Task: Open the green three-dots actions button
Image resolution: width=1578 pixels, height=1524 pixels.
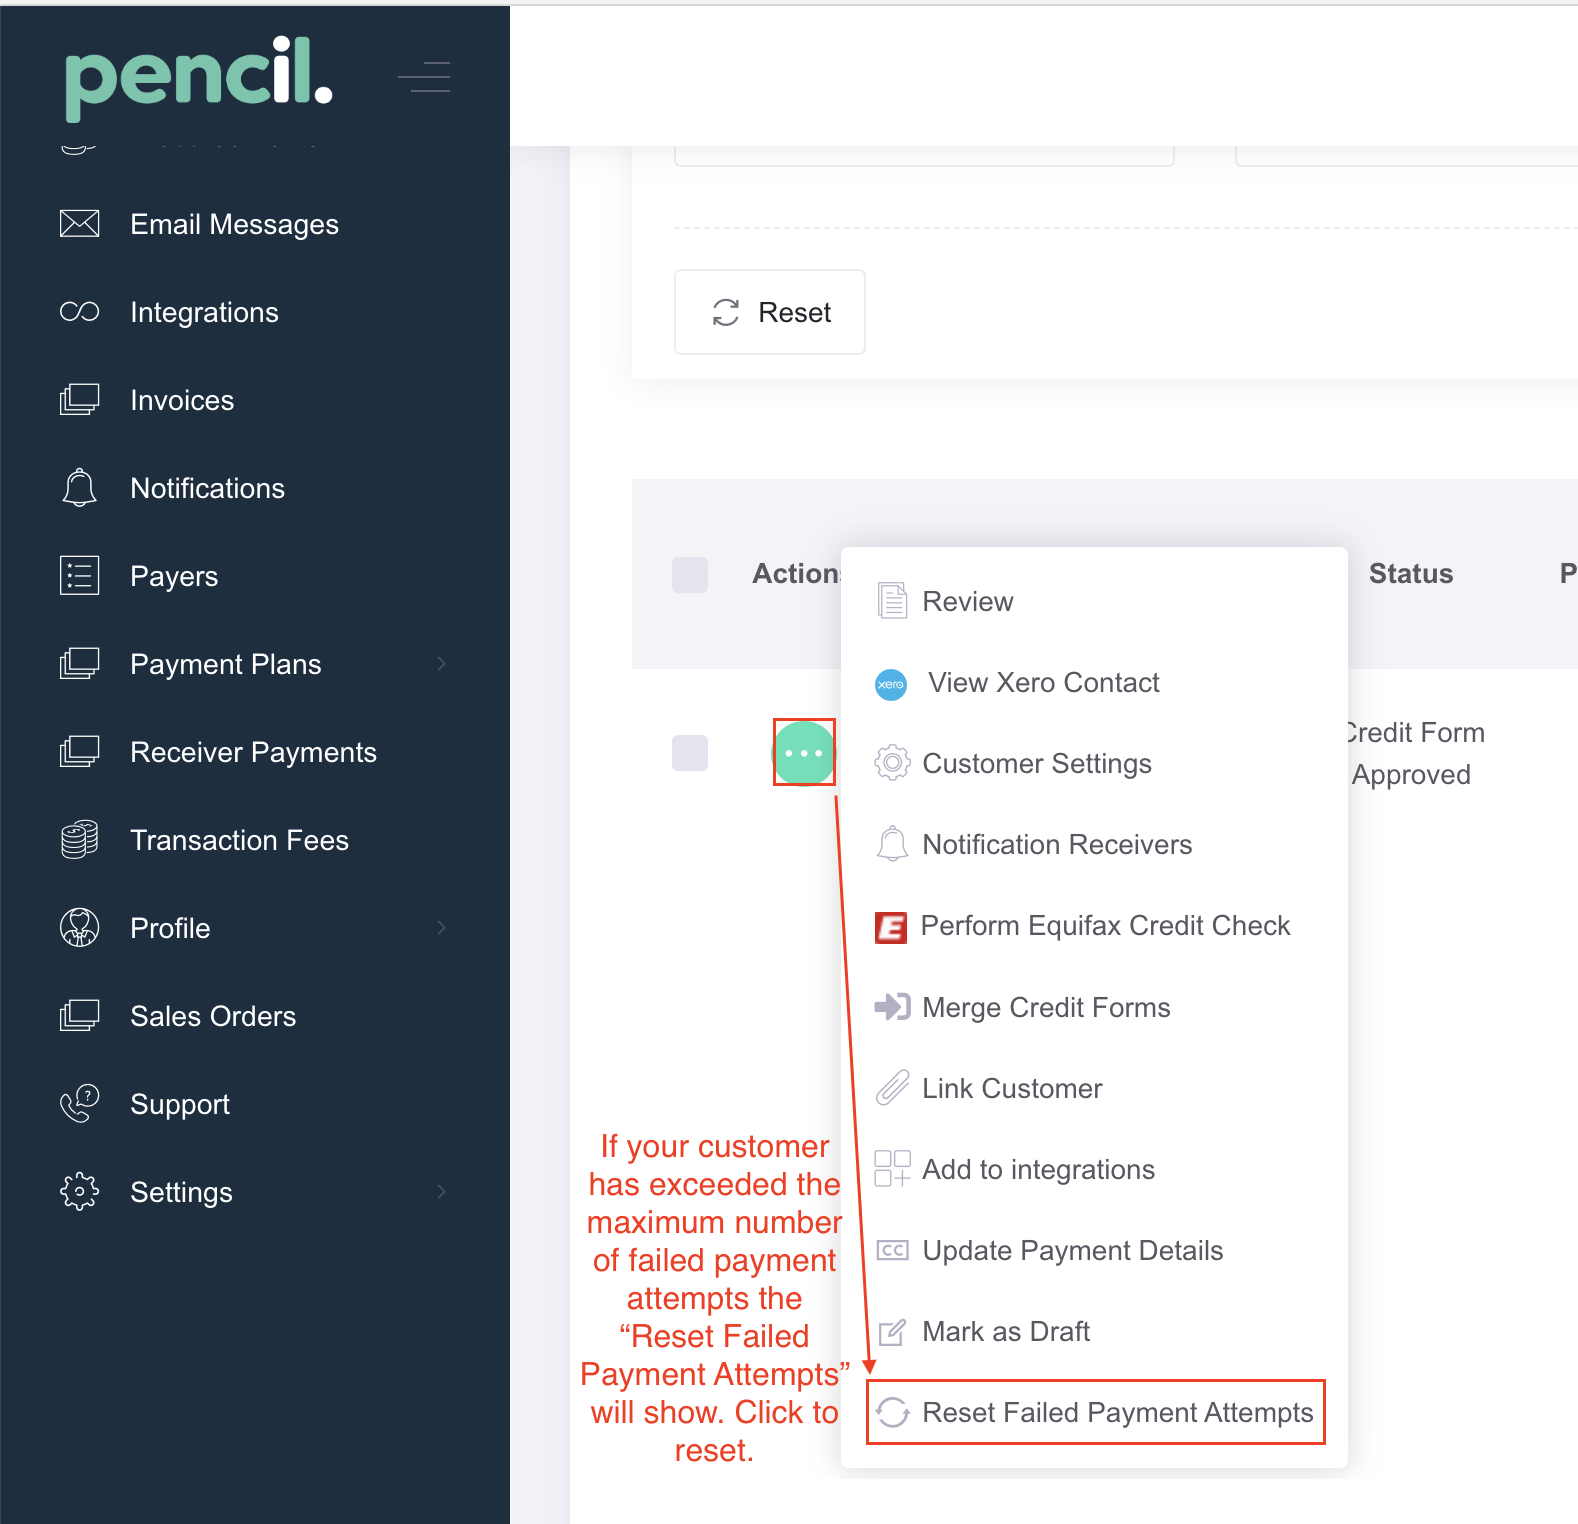Action: click(804, 753)
